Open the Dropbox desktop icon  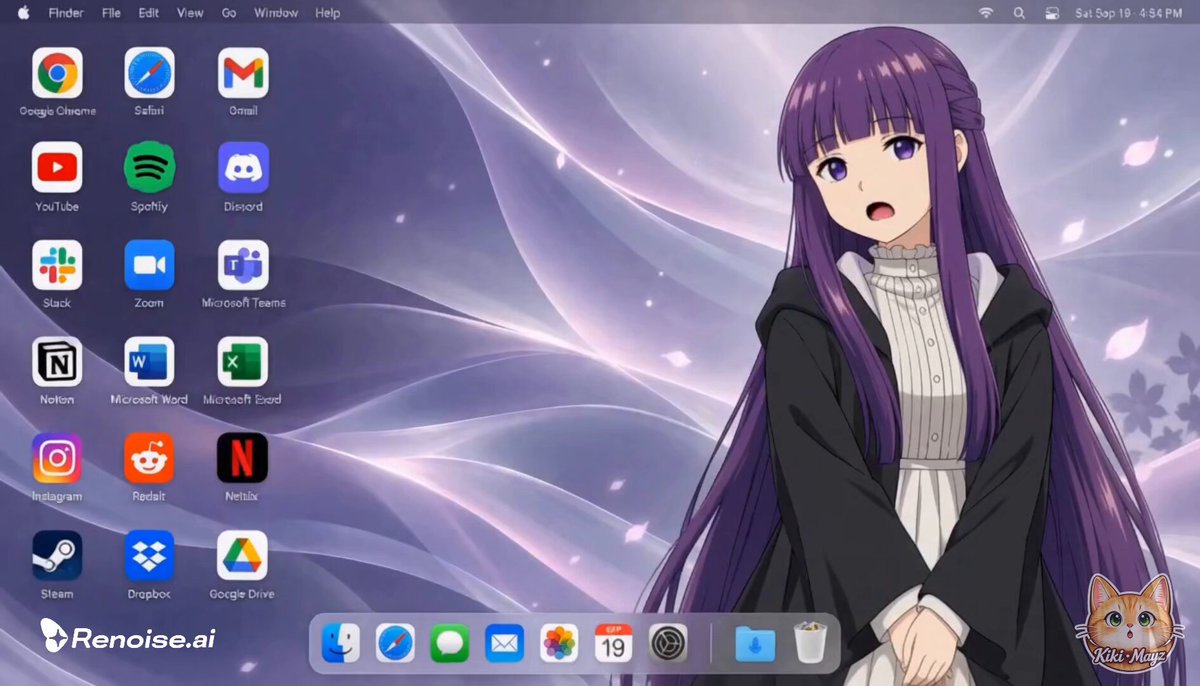point(149,555)
